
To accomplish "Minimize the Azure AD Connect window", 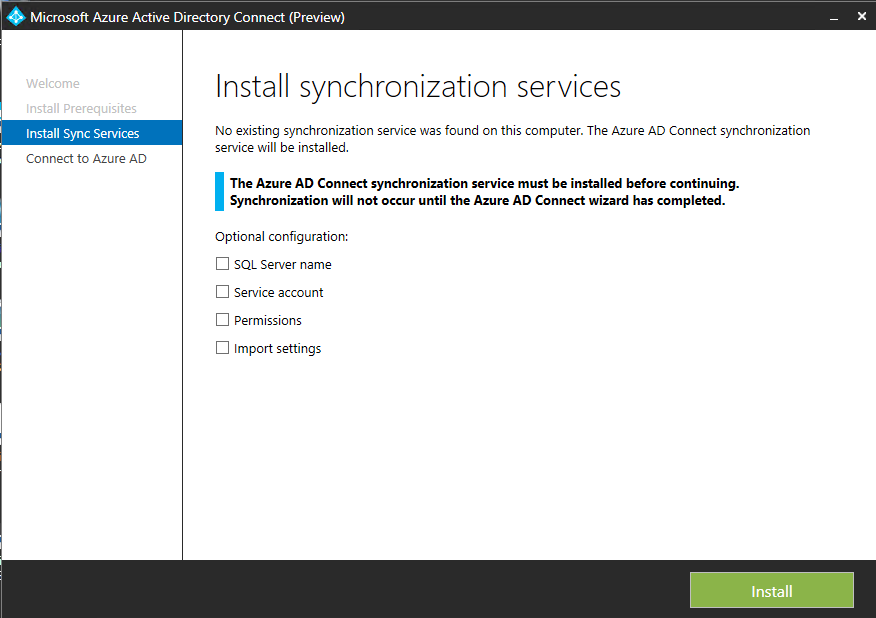I will [x=830, y=16].
